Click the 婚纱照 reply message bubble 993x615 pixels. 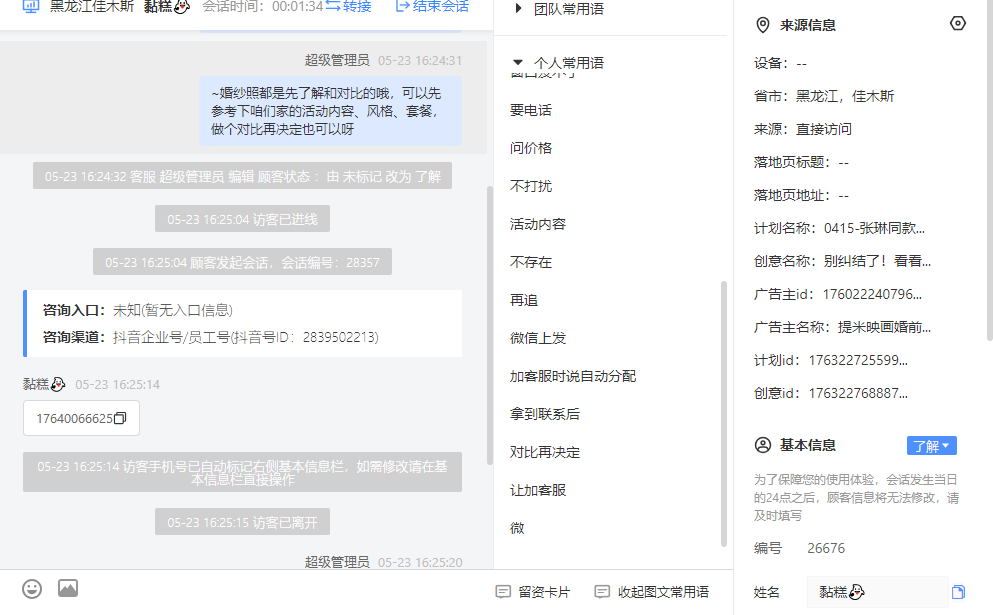(330, 111)
